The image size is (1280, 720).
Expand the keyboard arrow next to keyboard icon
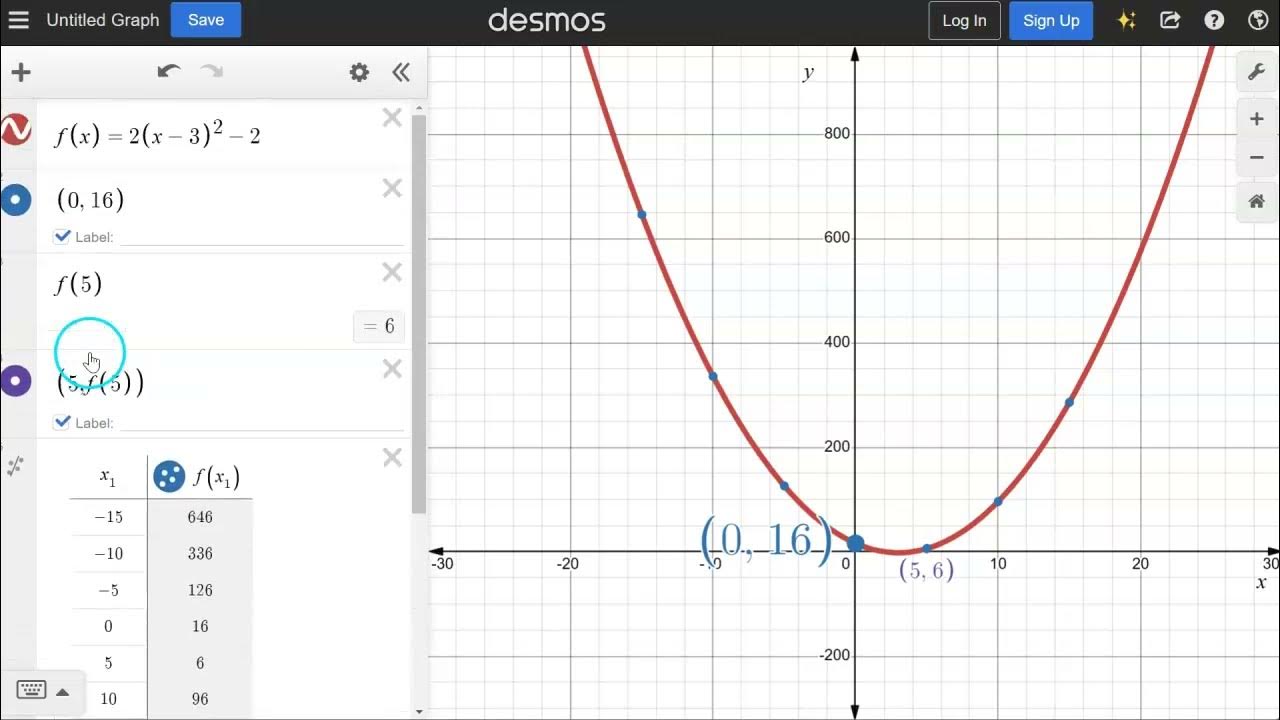pos(62,690)
